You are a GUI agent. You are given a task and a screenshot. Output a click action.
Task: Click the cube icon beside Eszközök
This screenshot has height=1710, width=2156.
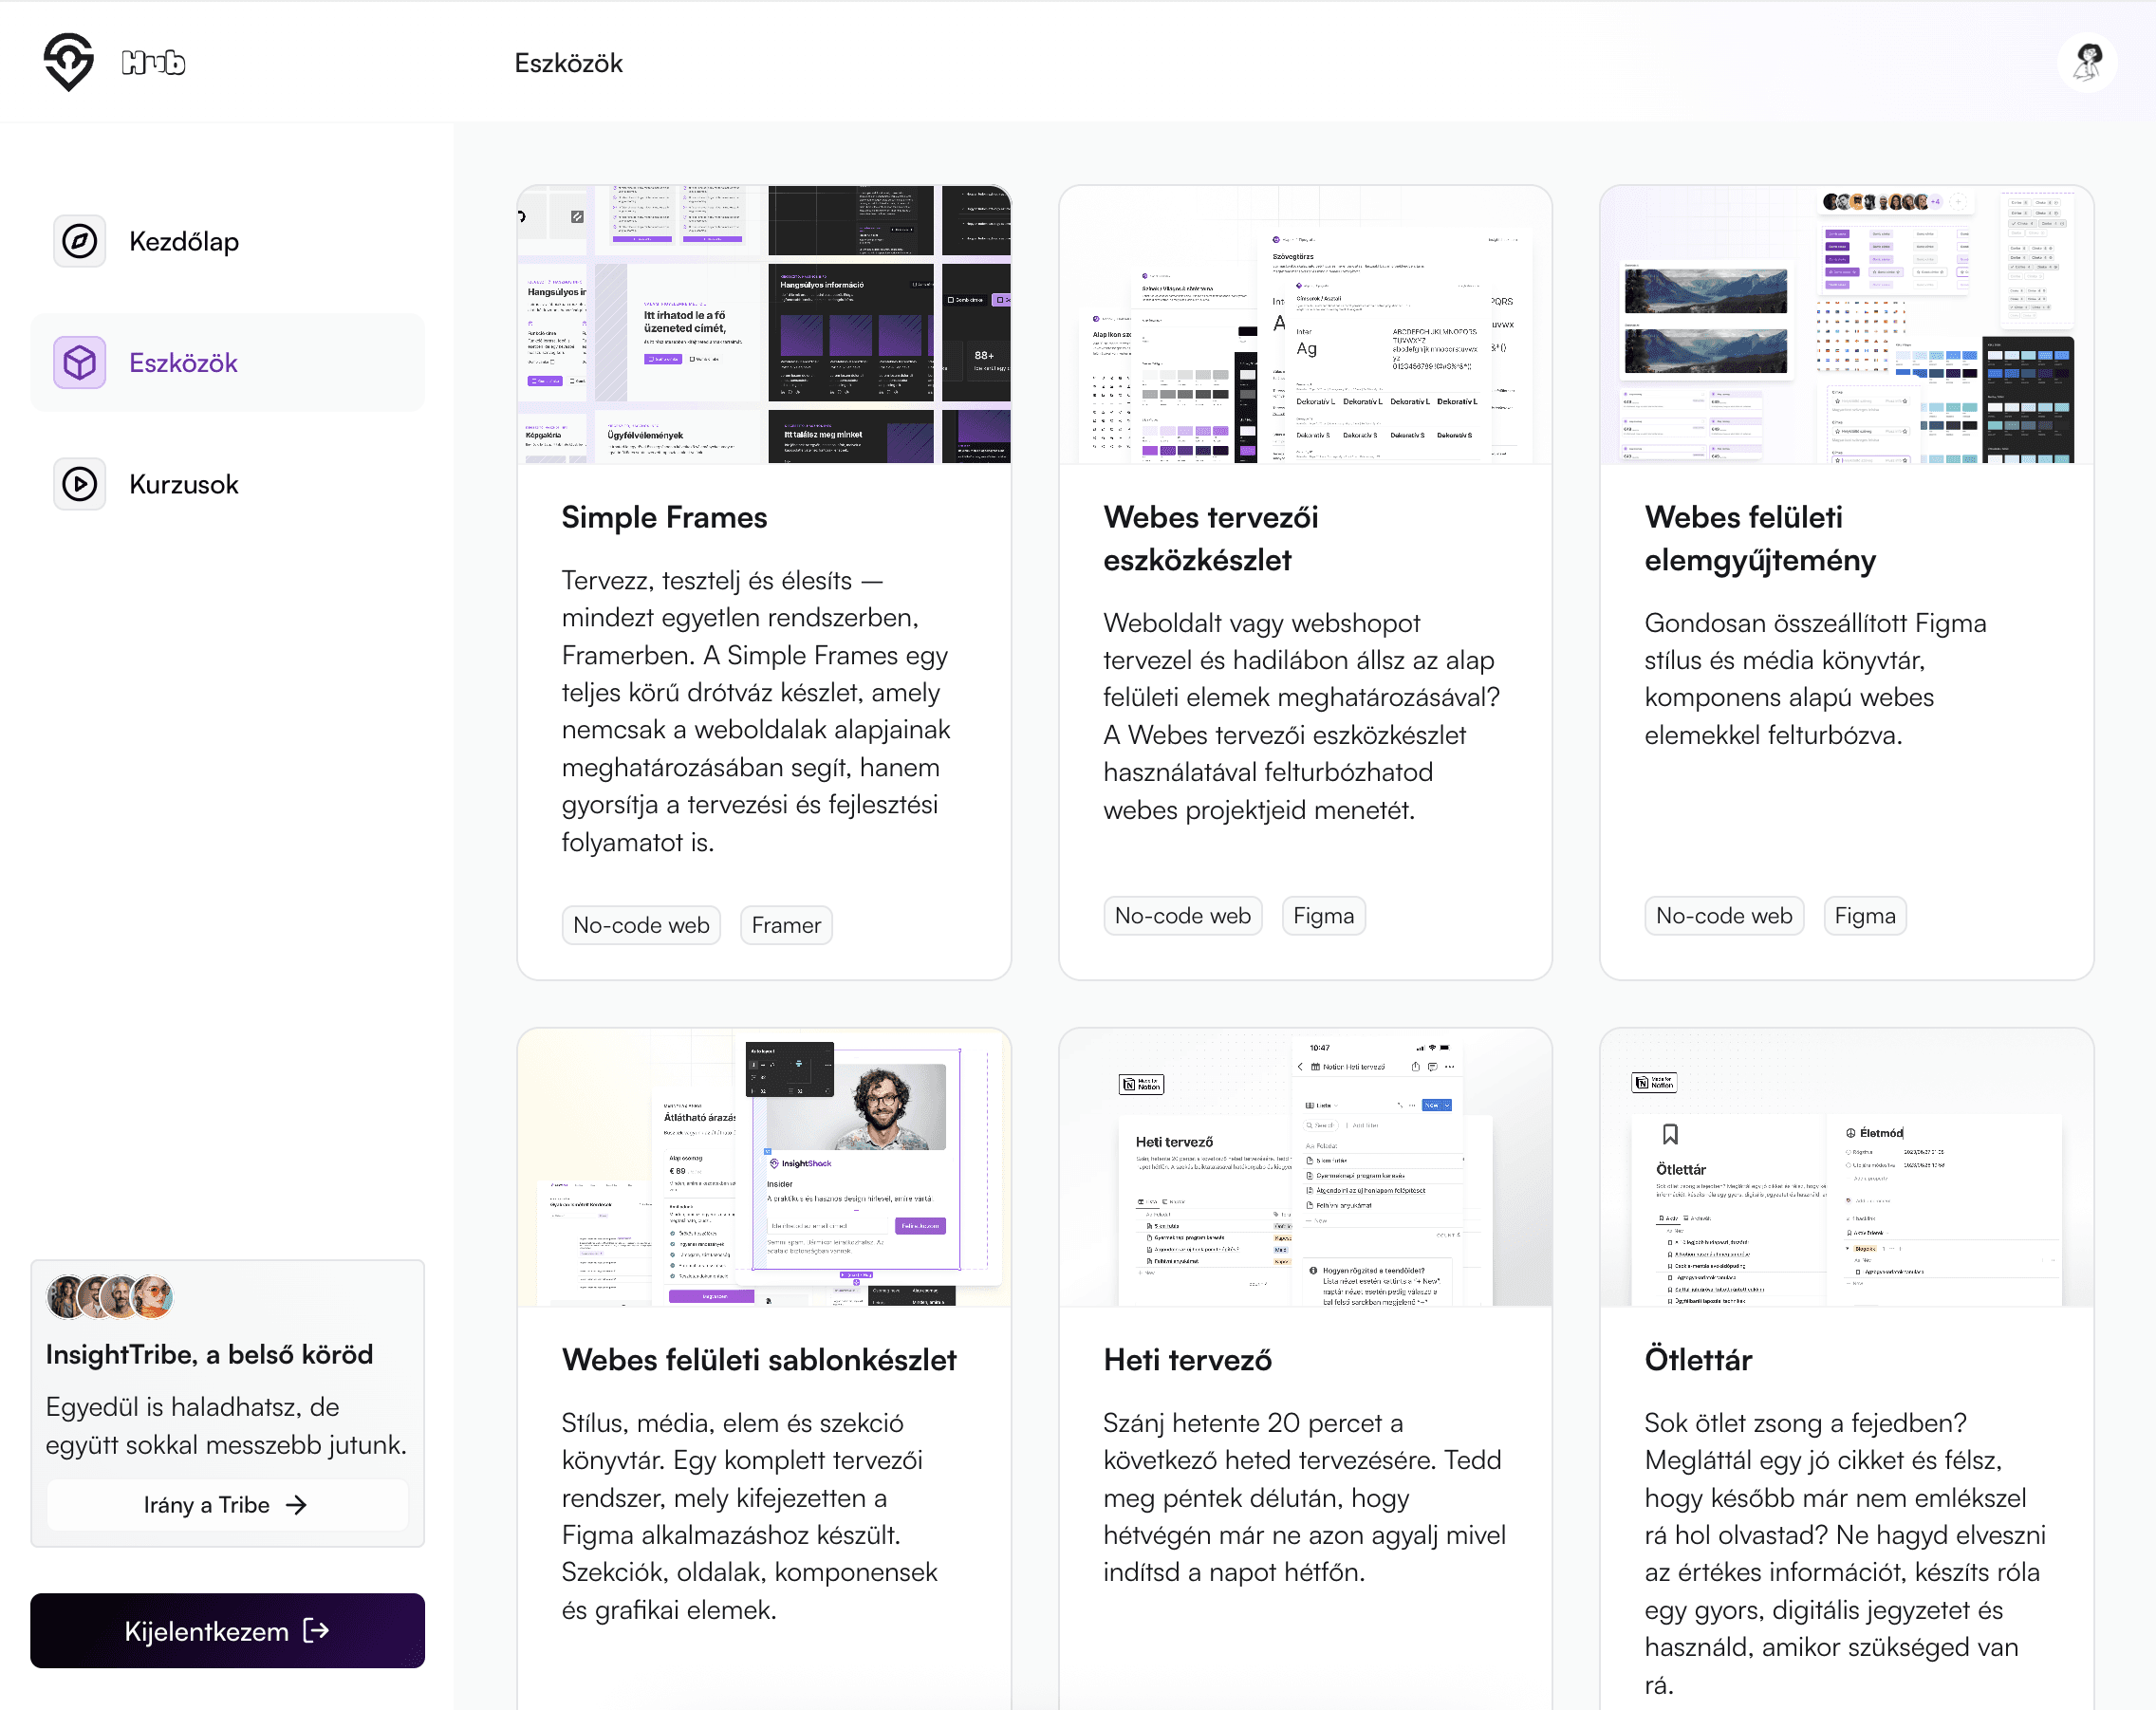coord(80,363)
